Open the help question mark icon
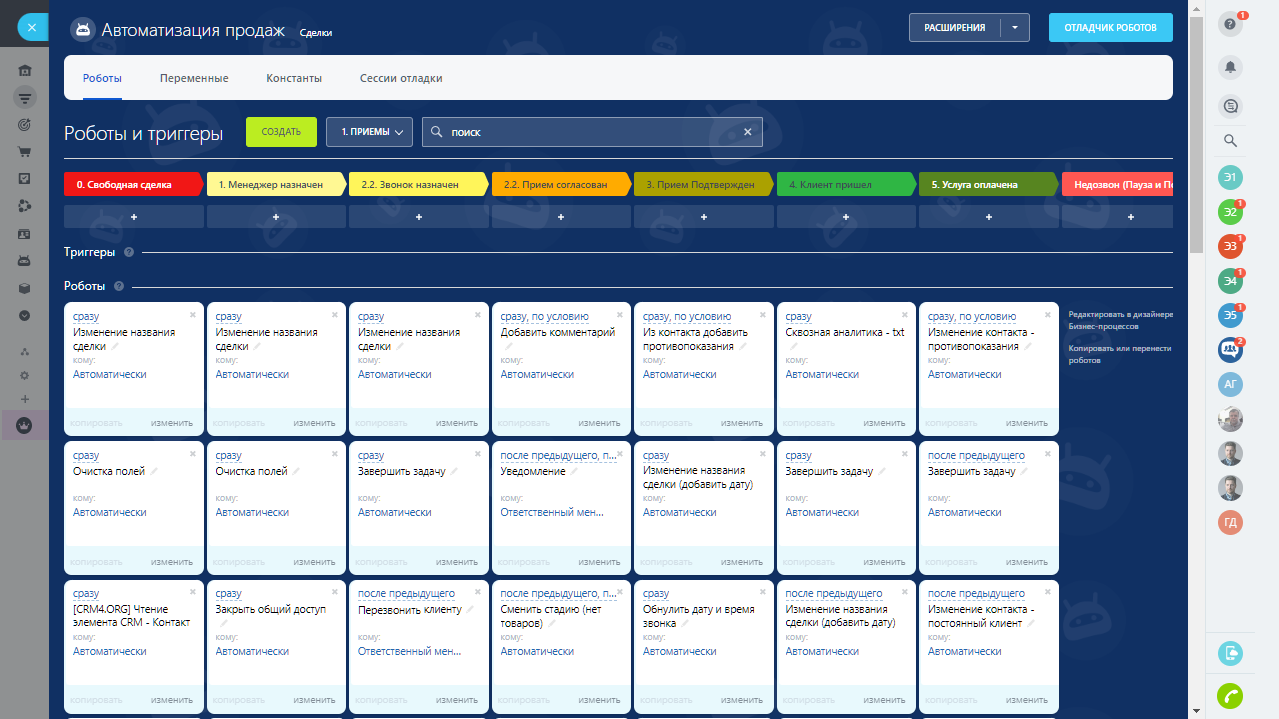1279x719 pixels. tap(1231, 25)
